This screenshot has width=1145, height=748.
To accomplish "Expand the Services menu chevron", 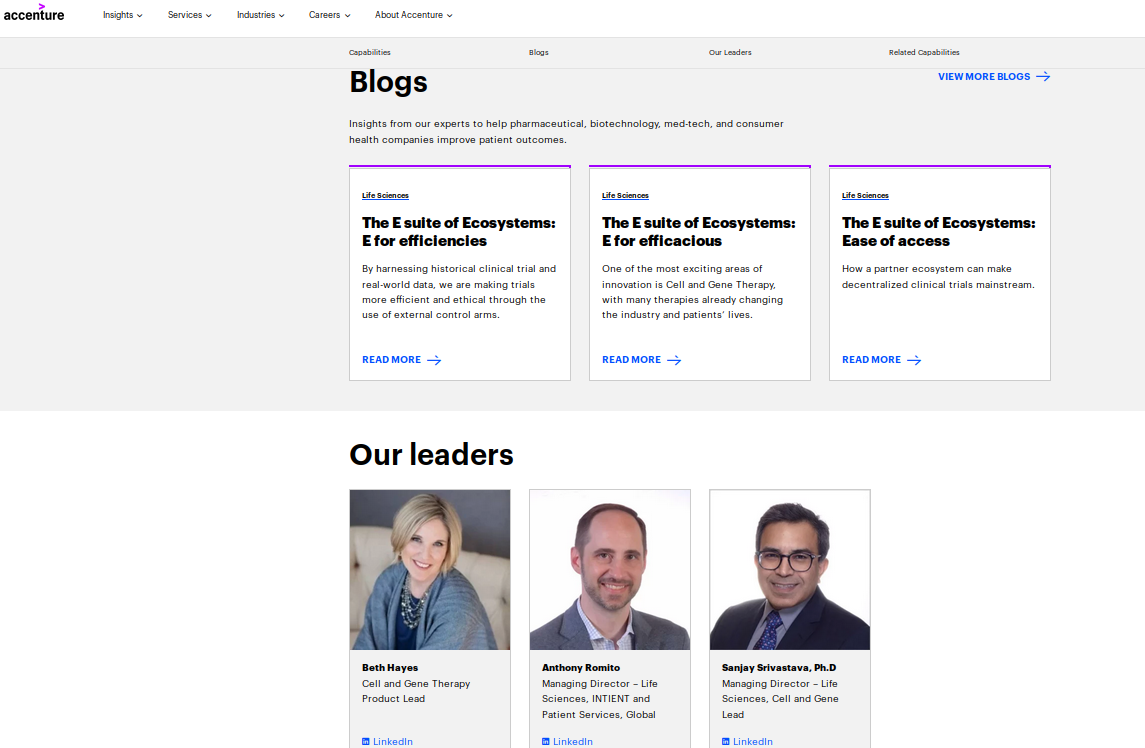I will pos(209,15).
